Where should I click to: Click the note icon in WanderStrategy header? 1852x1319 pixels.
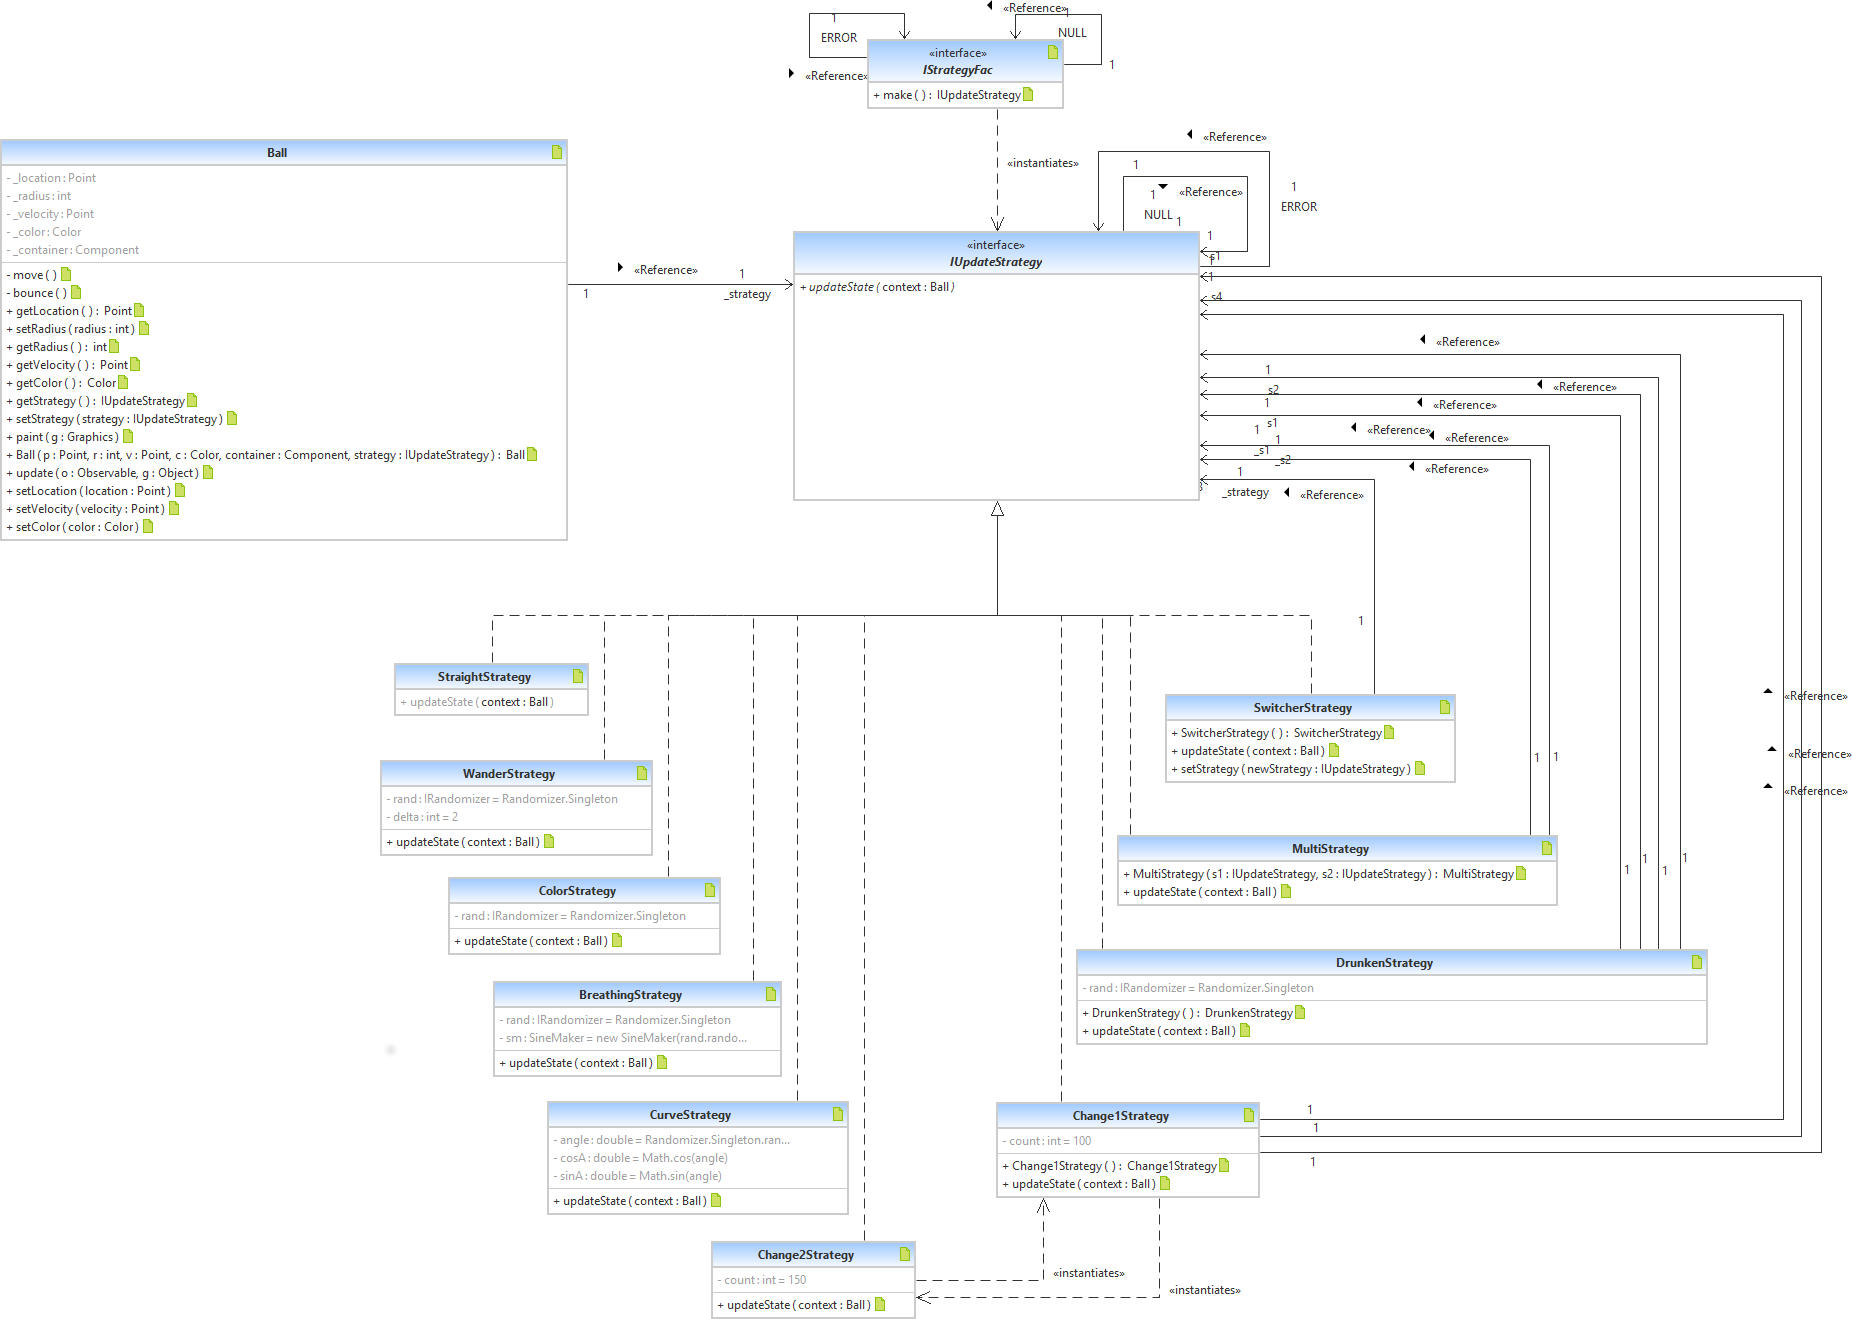pos(642,773)
